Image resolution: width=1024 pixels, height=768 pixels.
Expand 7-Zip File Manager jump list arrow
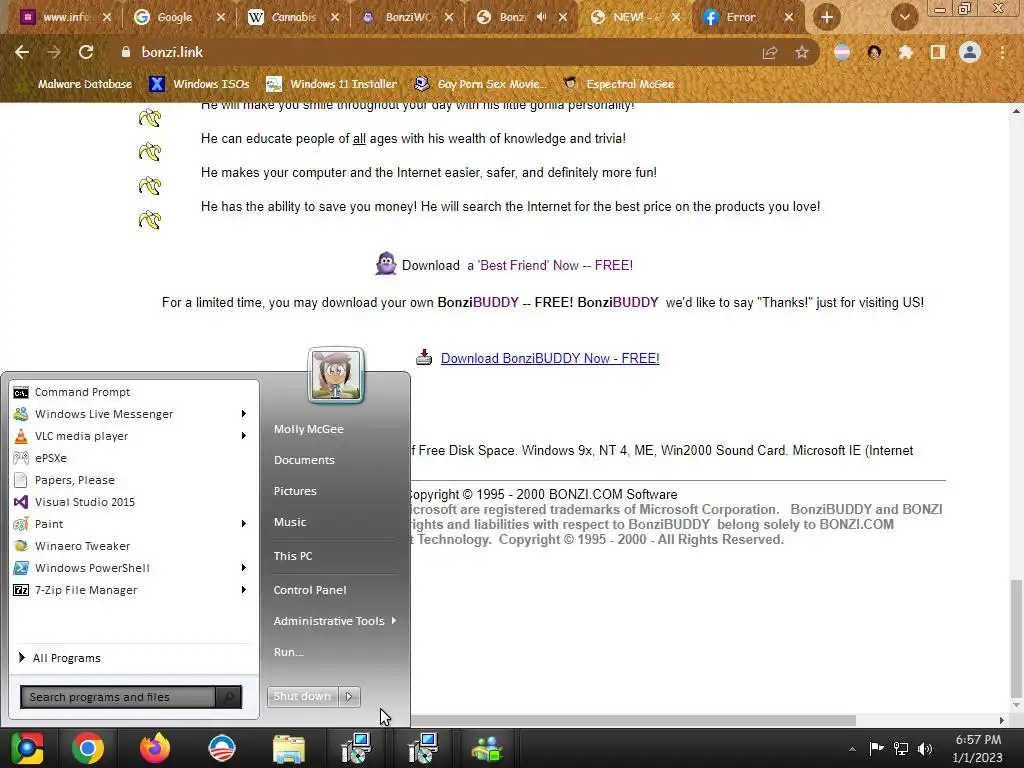pos(244,590)
